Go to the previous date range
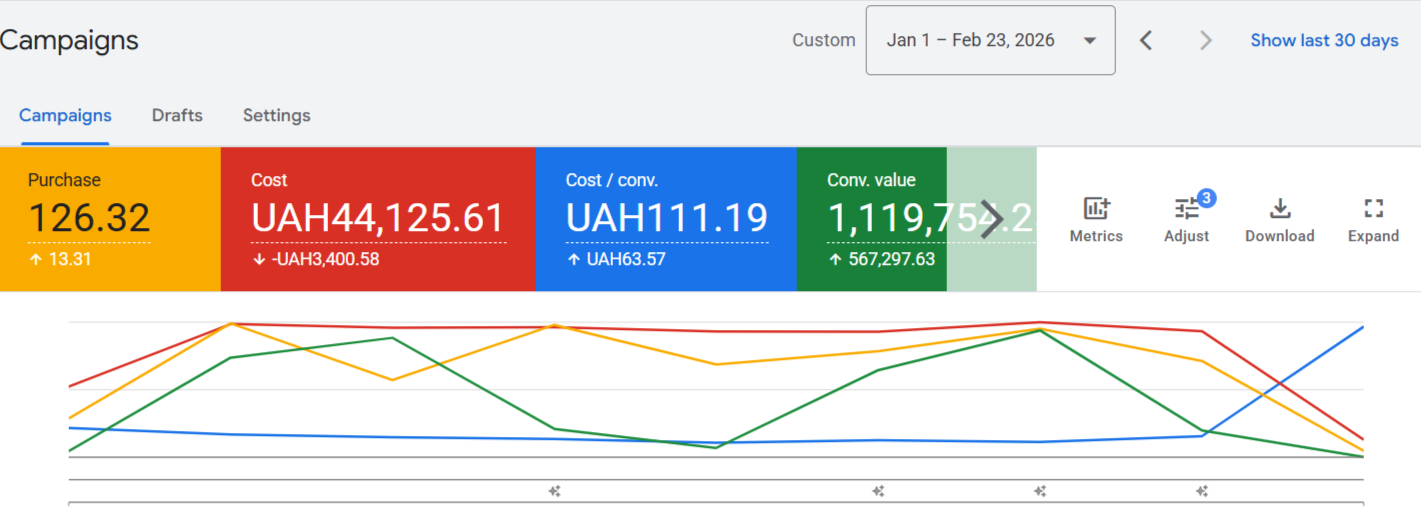The image size is (1421, 508). (1146, 41)
